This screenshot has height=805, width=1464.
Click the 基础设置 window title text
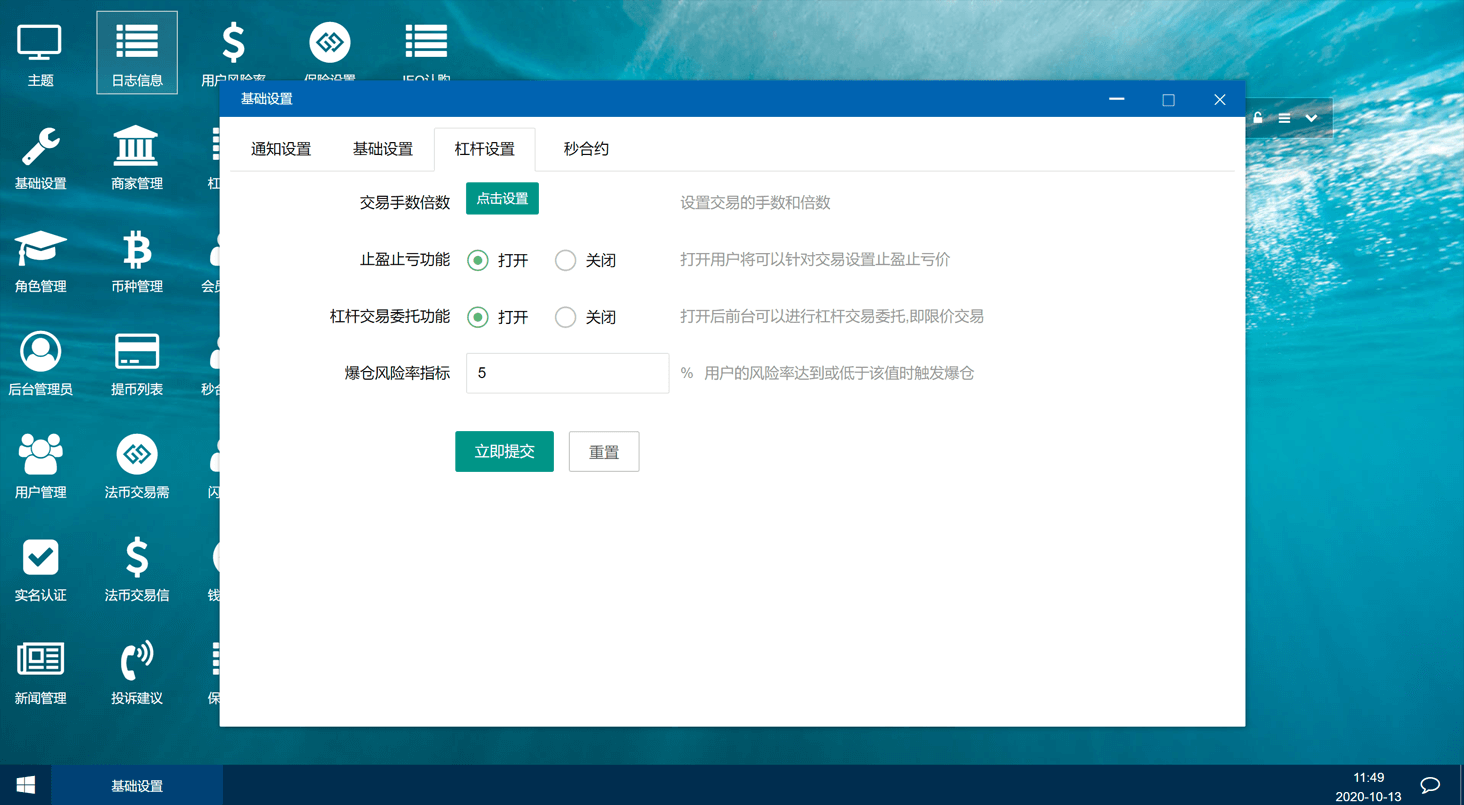[267, 99]
